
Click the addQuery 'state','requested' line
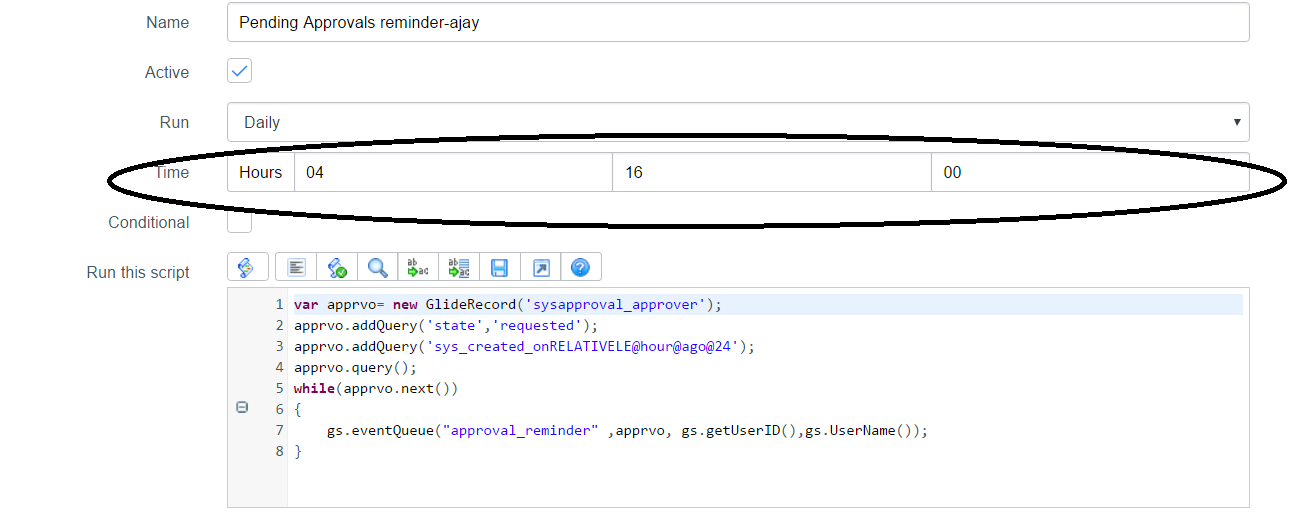(445, 325)
